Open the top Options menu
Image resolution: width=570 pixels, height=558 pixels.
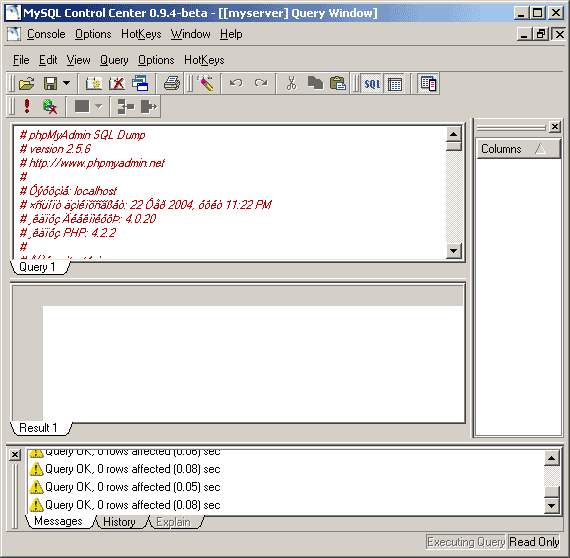point(93,34)
